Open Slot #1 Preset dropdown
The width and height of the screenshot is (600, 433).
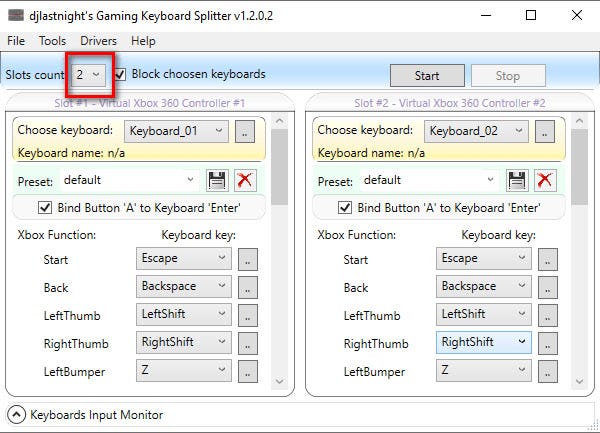click(x=130, y=180)
